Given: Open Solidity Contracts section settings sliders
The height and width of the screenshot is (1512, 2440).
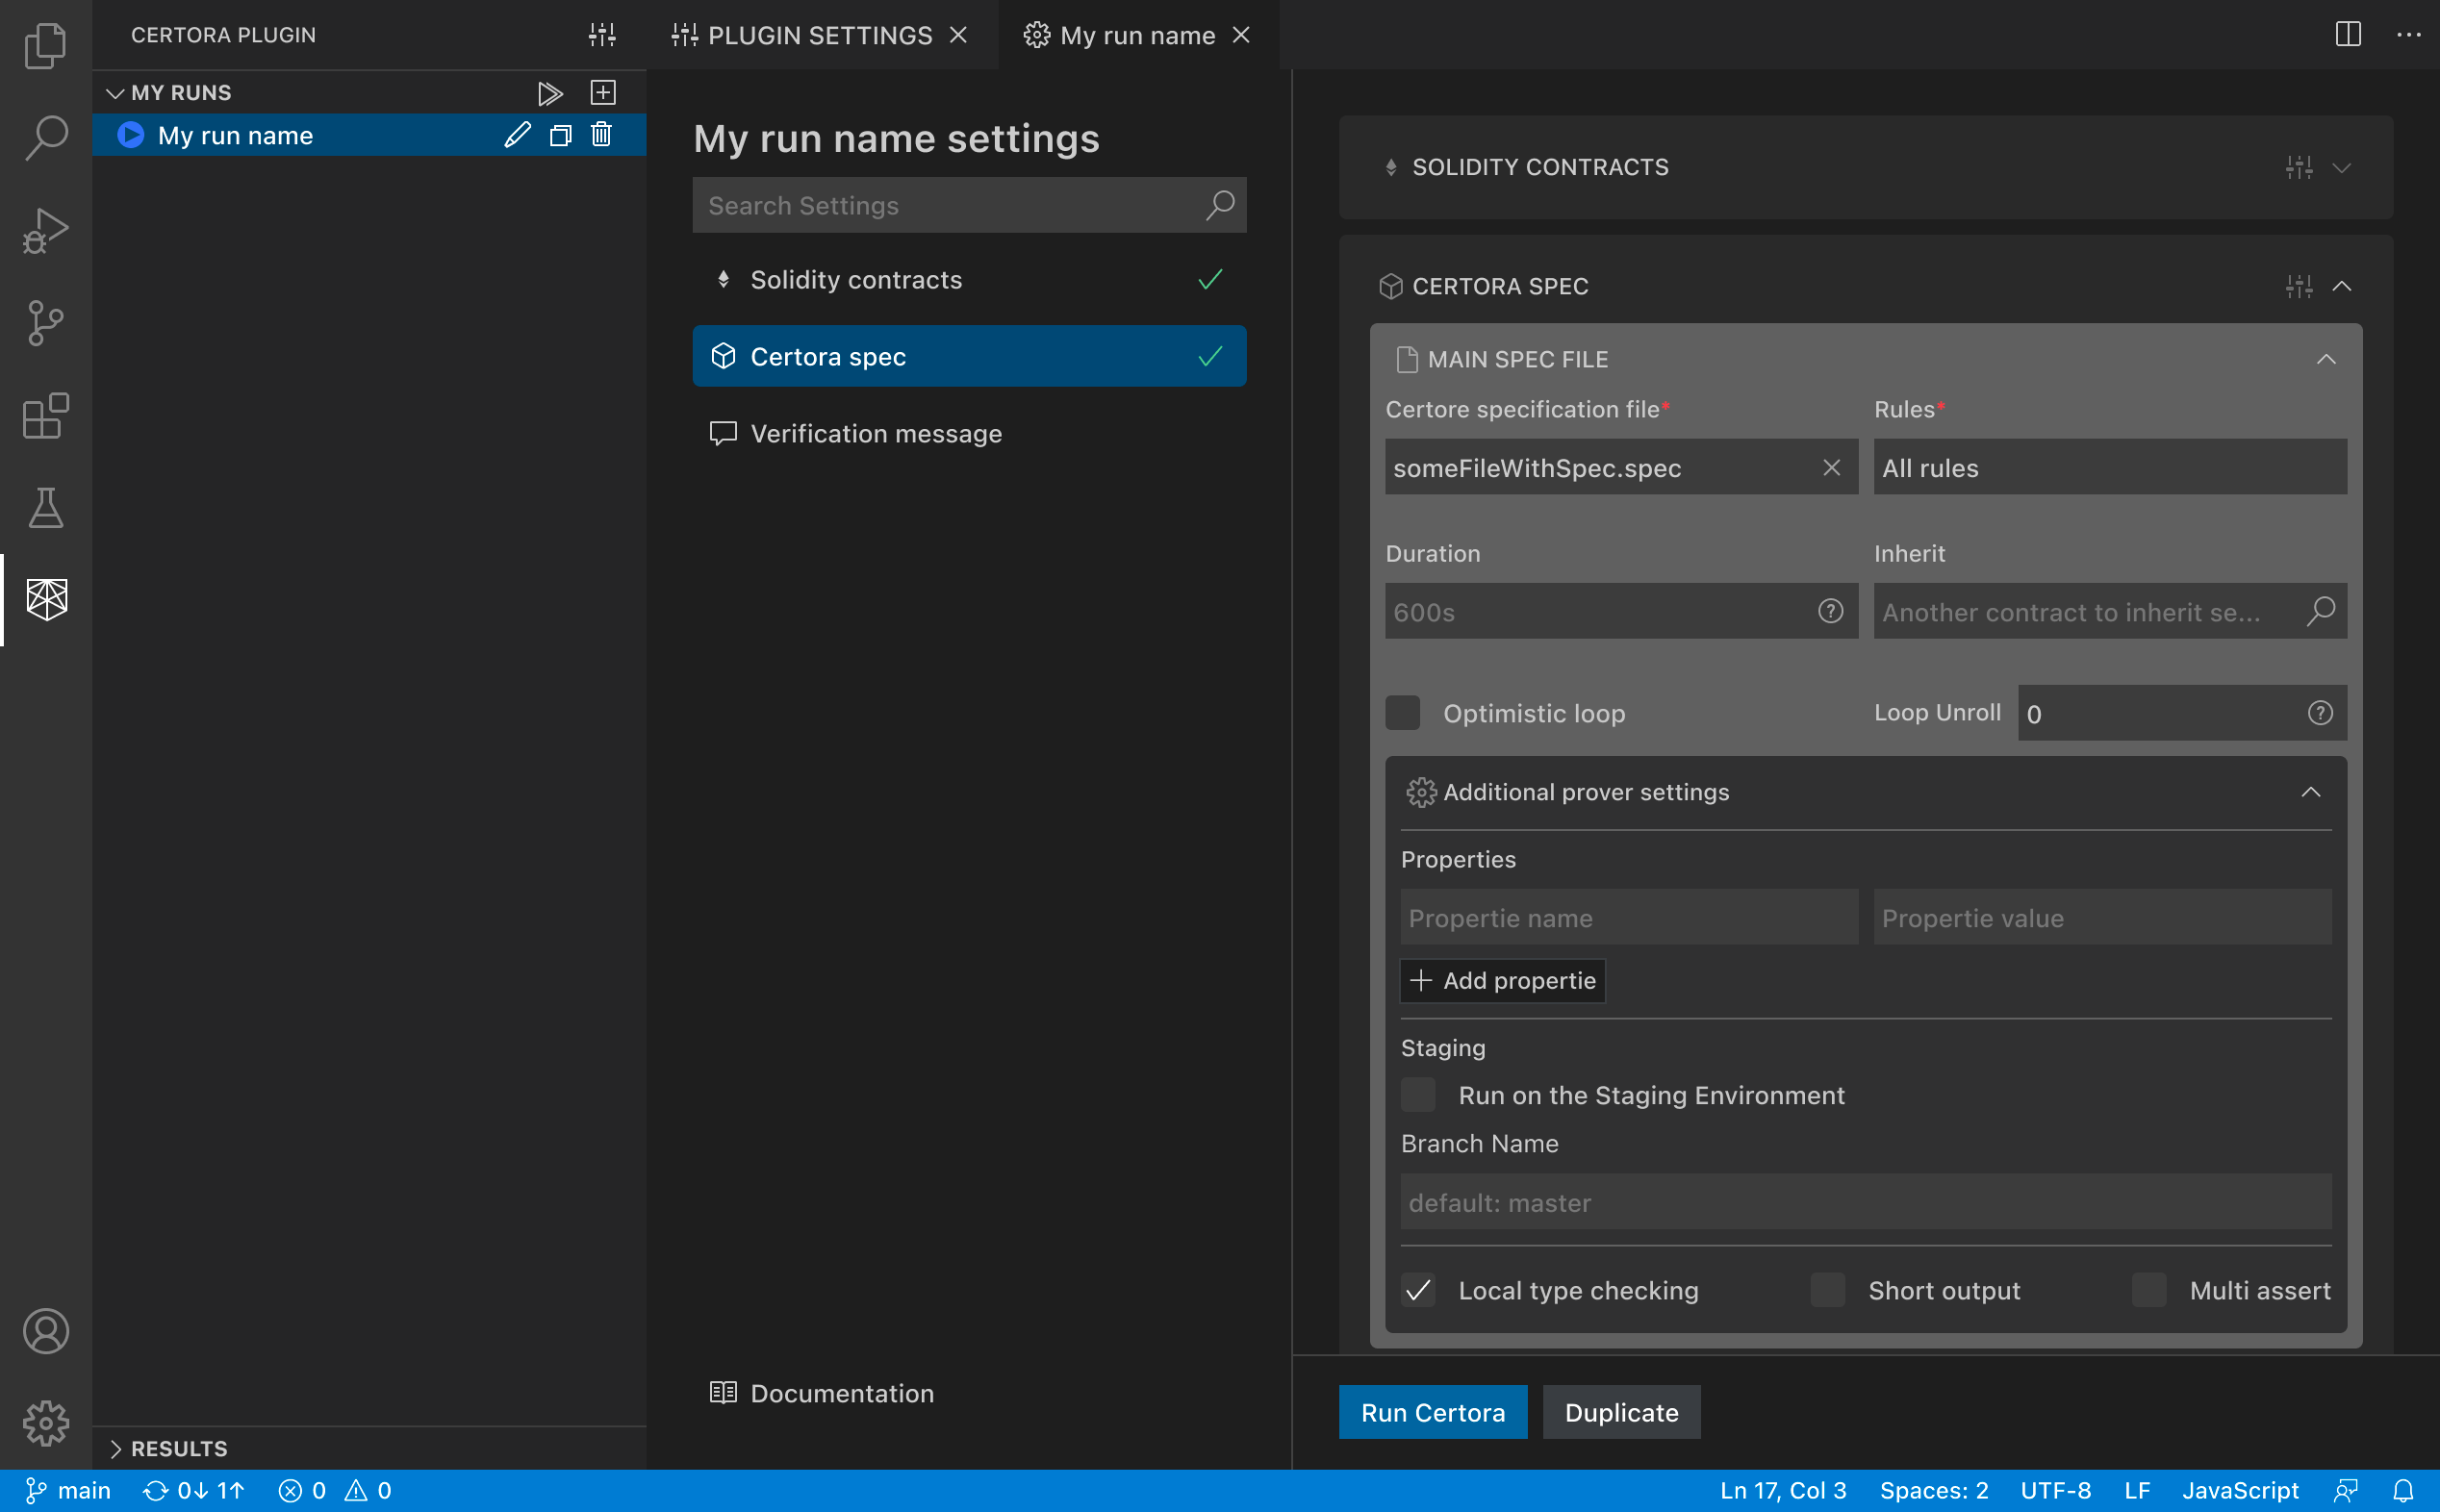Looking at the screenshot, I should [2299, 167].
